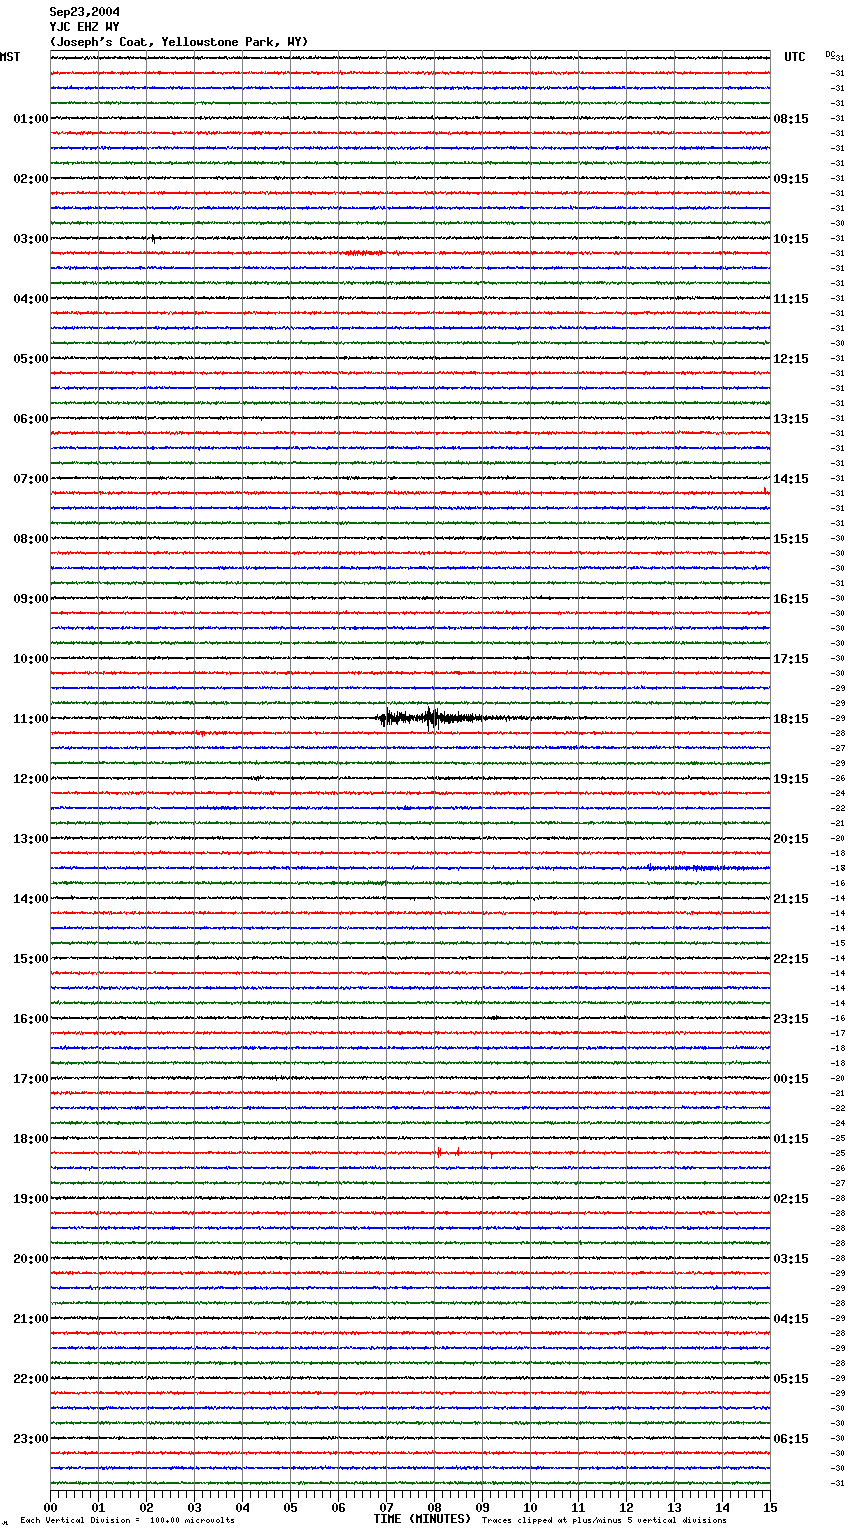Click the 10:15 UTC time label
This screenshot has width=850, height=1534.
click(x=791, y=239)
